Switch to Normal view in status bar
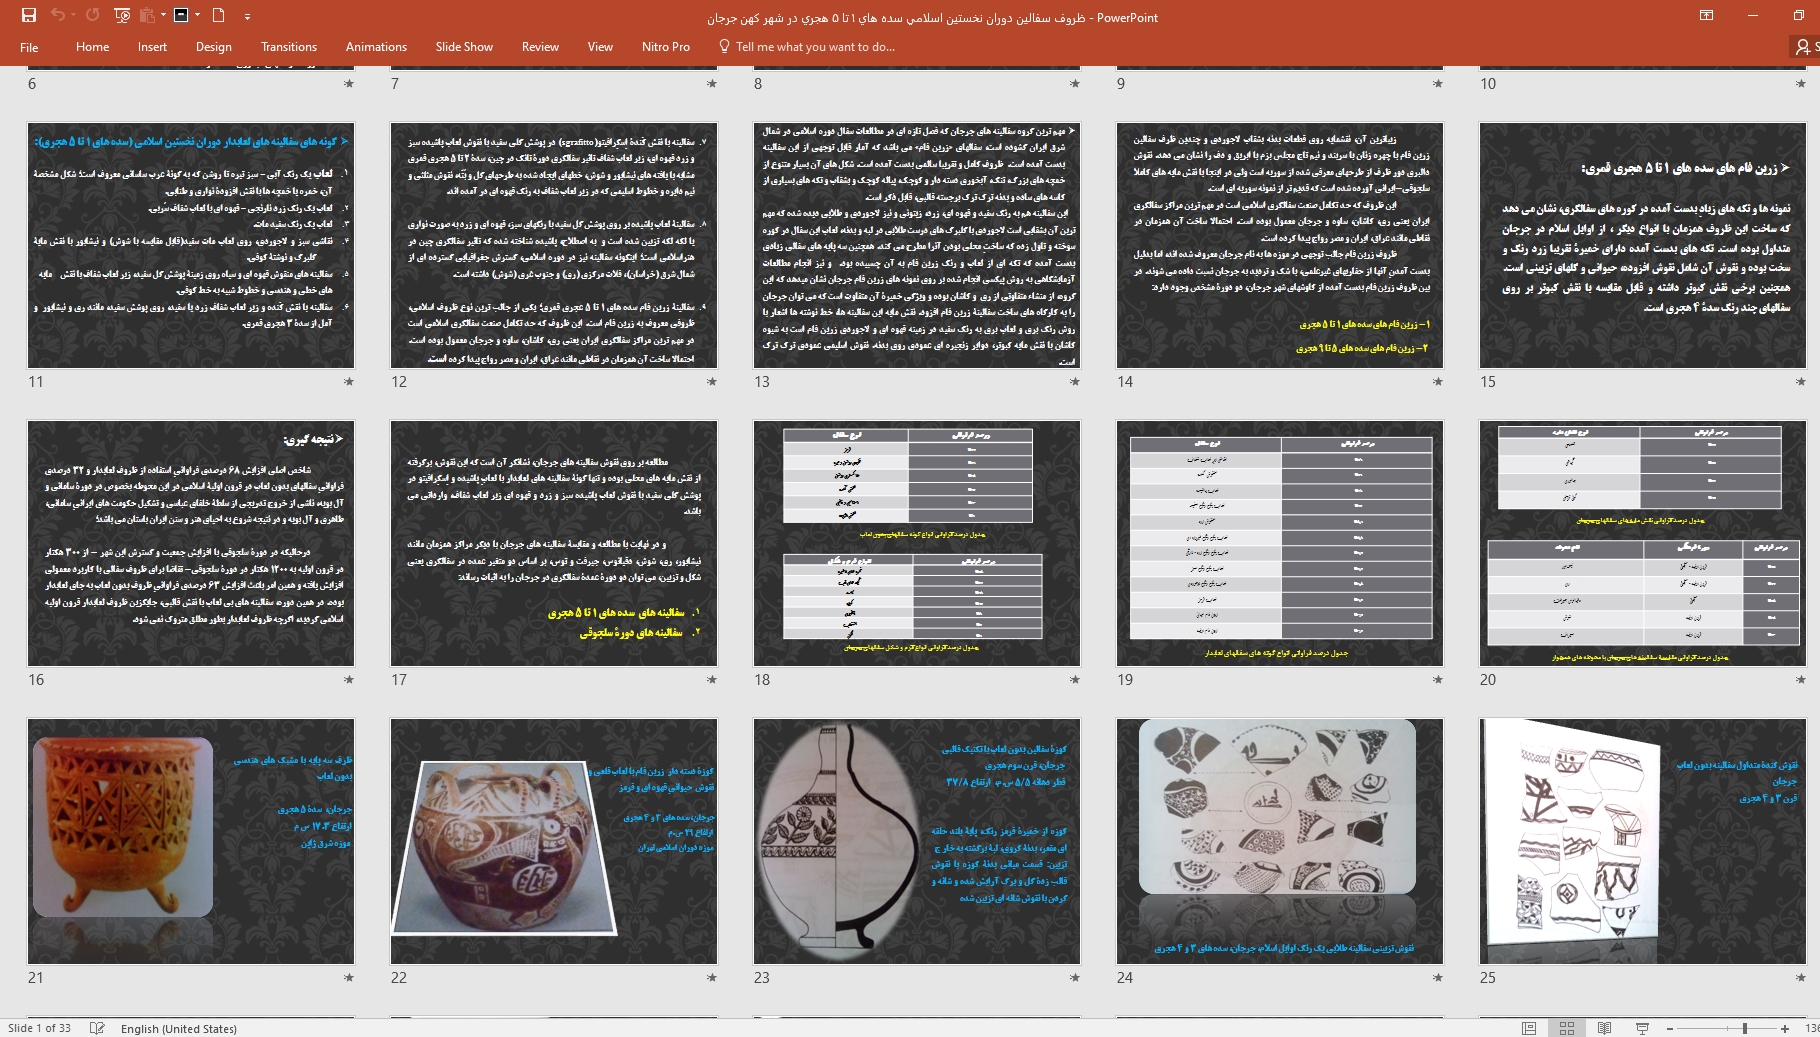This screenshot has height=1037, width=1820. tap(1529, 1028)
